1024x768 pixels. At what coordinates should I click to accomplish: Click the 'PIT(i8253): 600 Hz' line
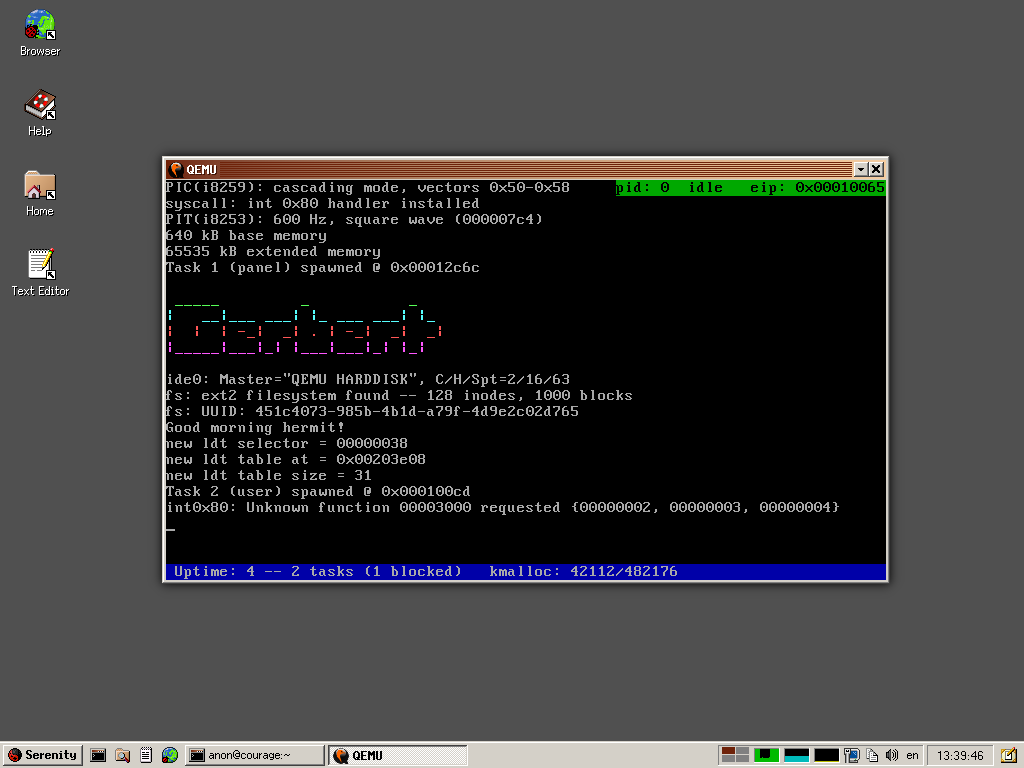pyautogui.click(x=354, y=219)
